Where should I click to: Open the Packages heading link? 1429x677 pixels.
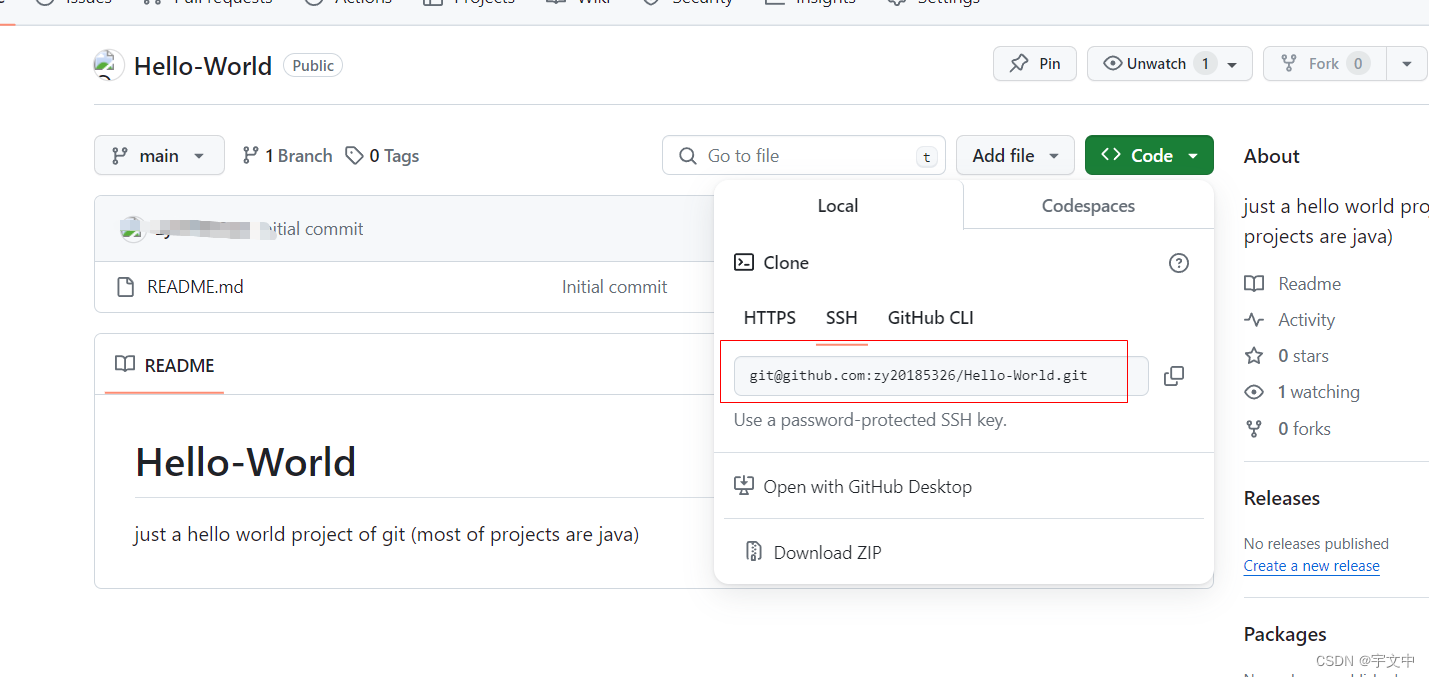(x=1285, y=634)
